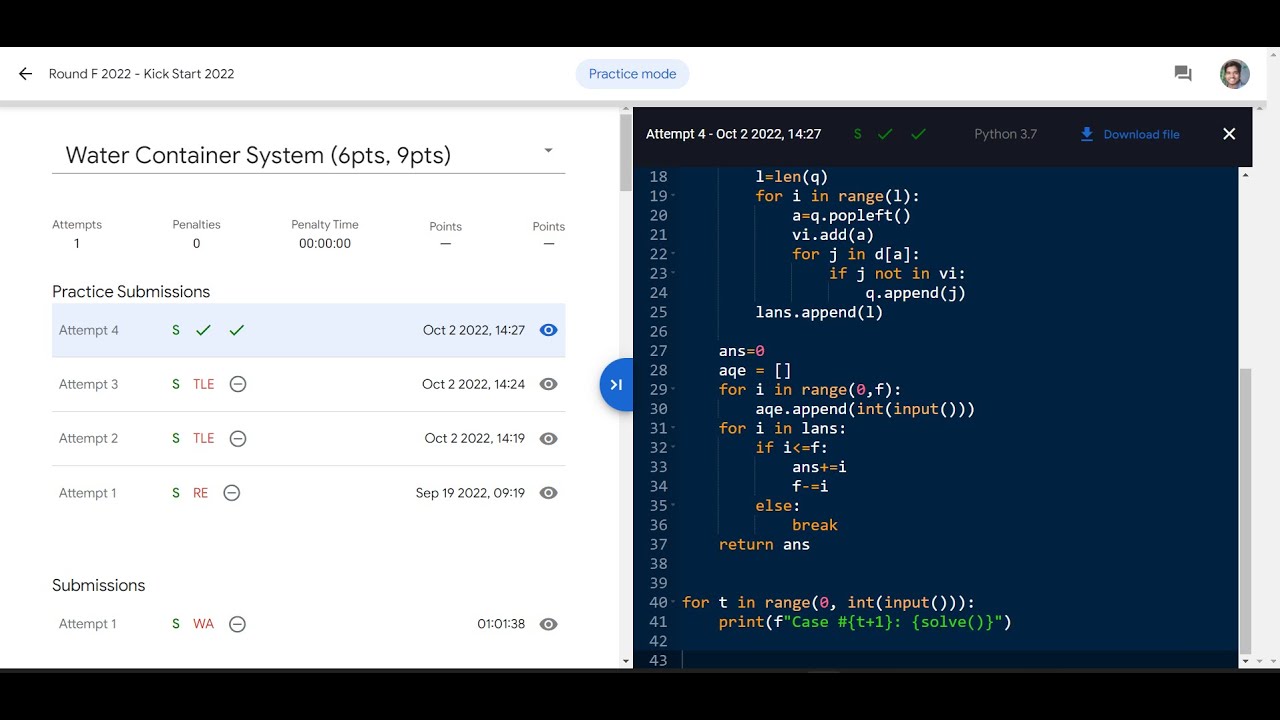Screen dimensions: 1280x720
Task: Click the code editor scrollbar up arrow
Action: [x=1245, y=174]
